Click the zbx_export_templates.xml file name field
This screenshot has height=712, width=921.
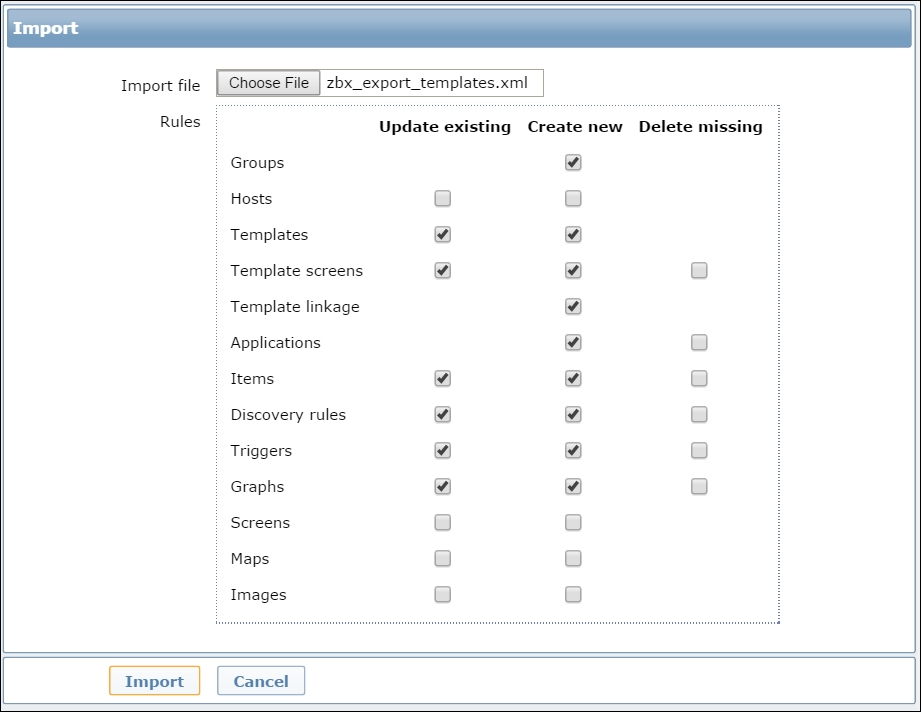pos(430,83)
